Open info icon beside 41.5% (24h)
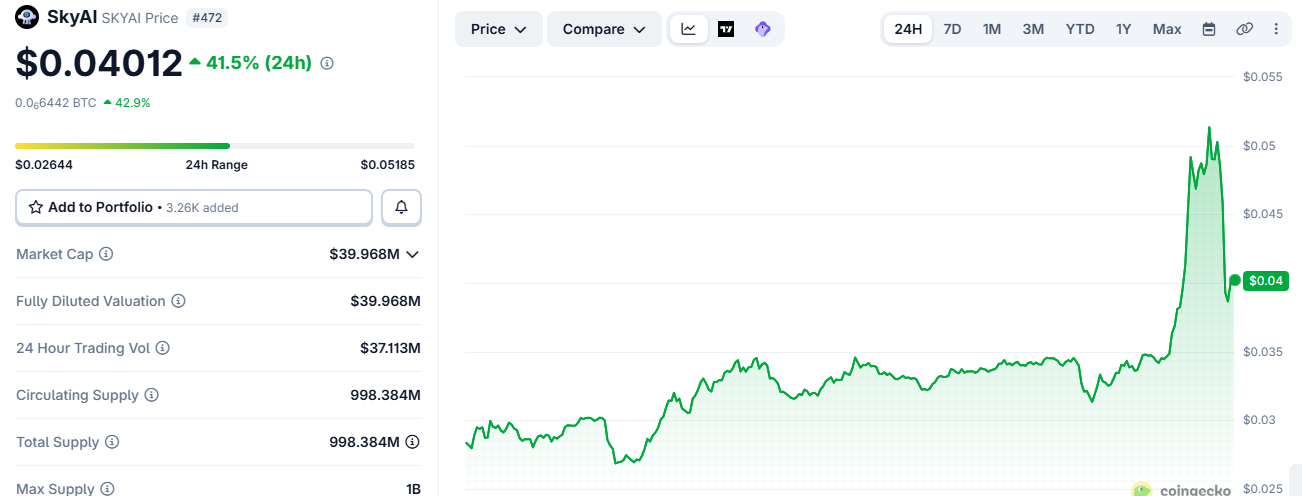 tap(327, 63)
